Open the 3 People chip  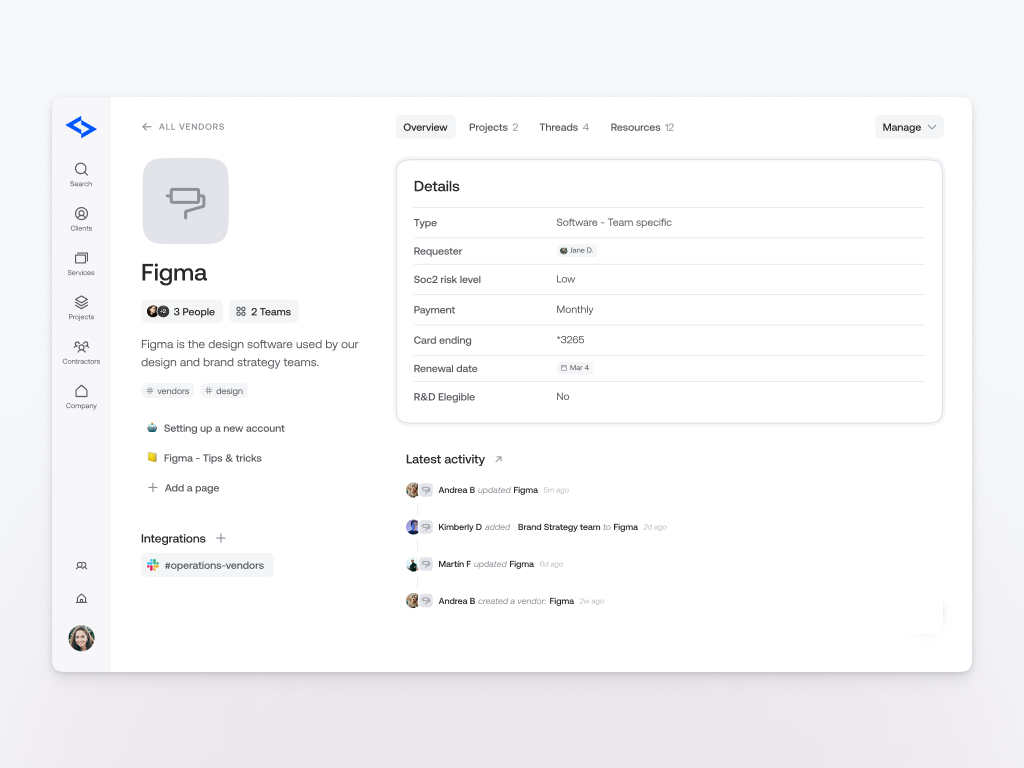tap(182, 312)
